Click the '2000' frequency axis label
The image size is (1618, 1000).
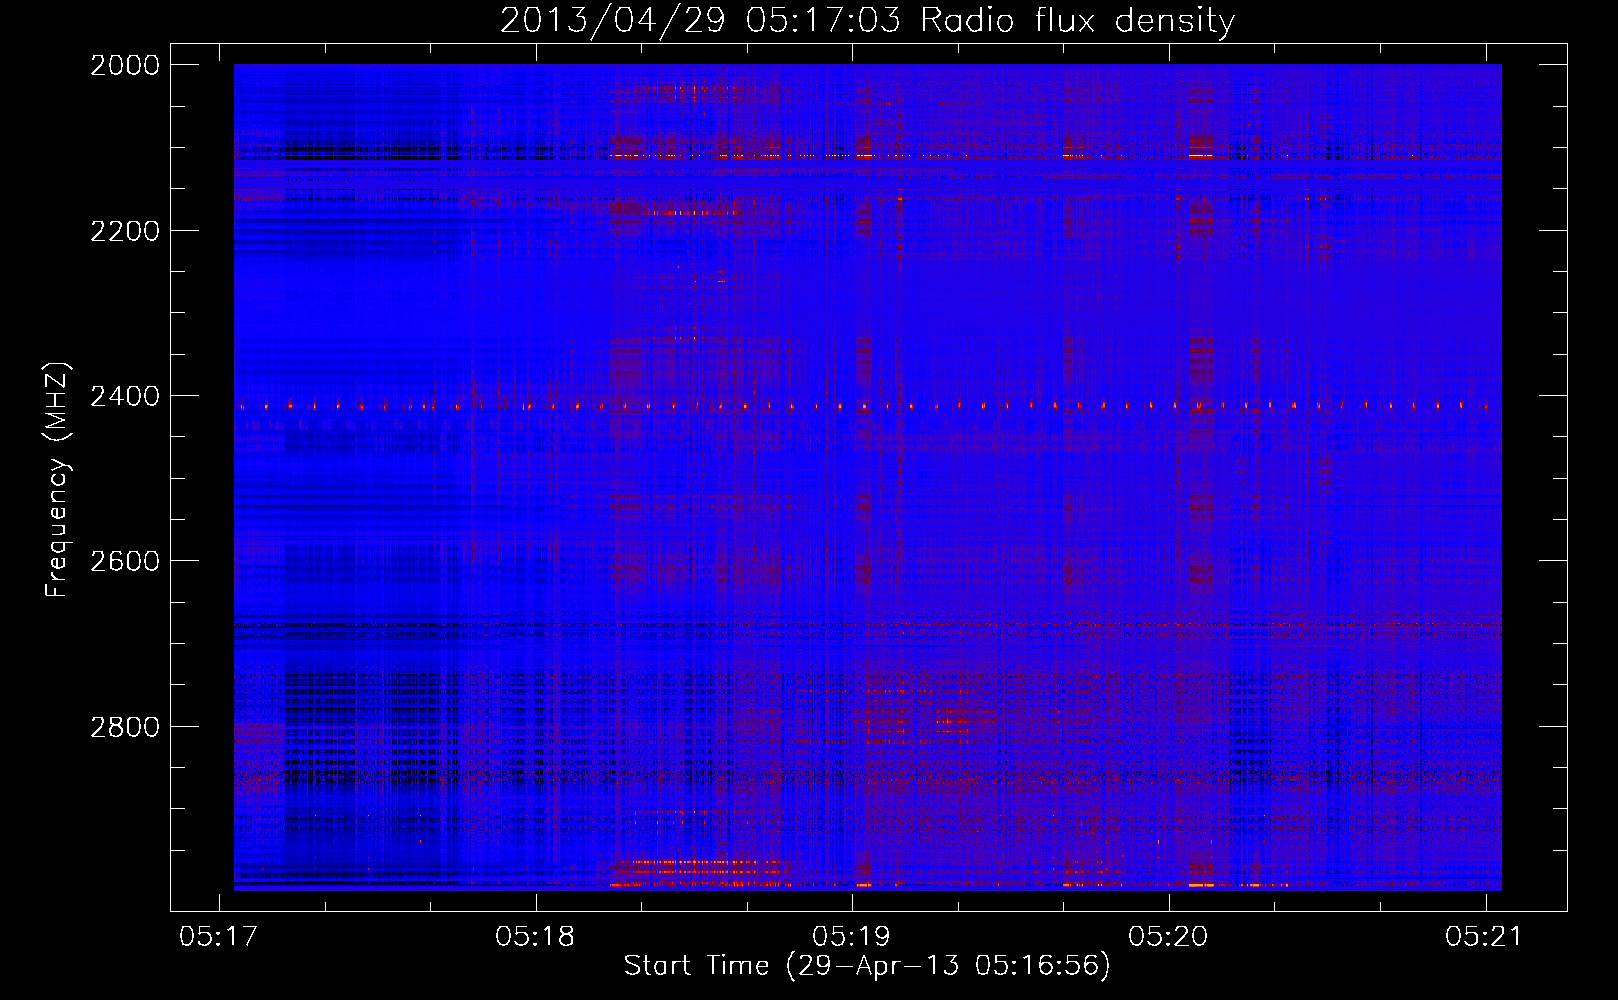pyautogui.click(x=125, y=65)
